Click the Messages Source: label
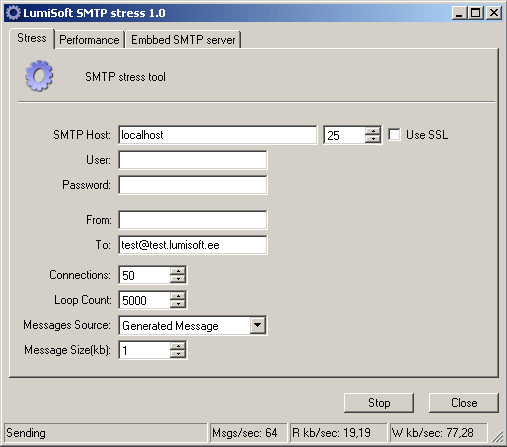 click(x=67, y=325)
